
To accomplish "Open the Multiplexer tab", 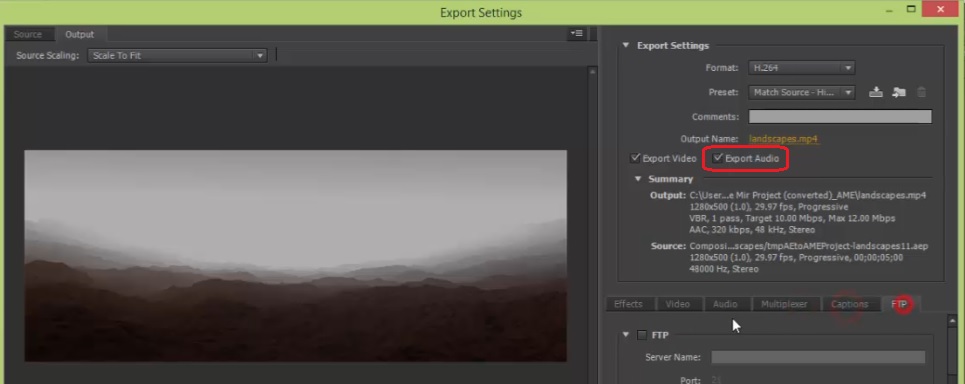I will tap(784, 304).
